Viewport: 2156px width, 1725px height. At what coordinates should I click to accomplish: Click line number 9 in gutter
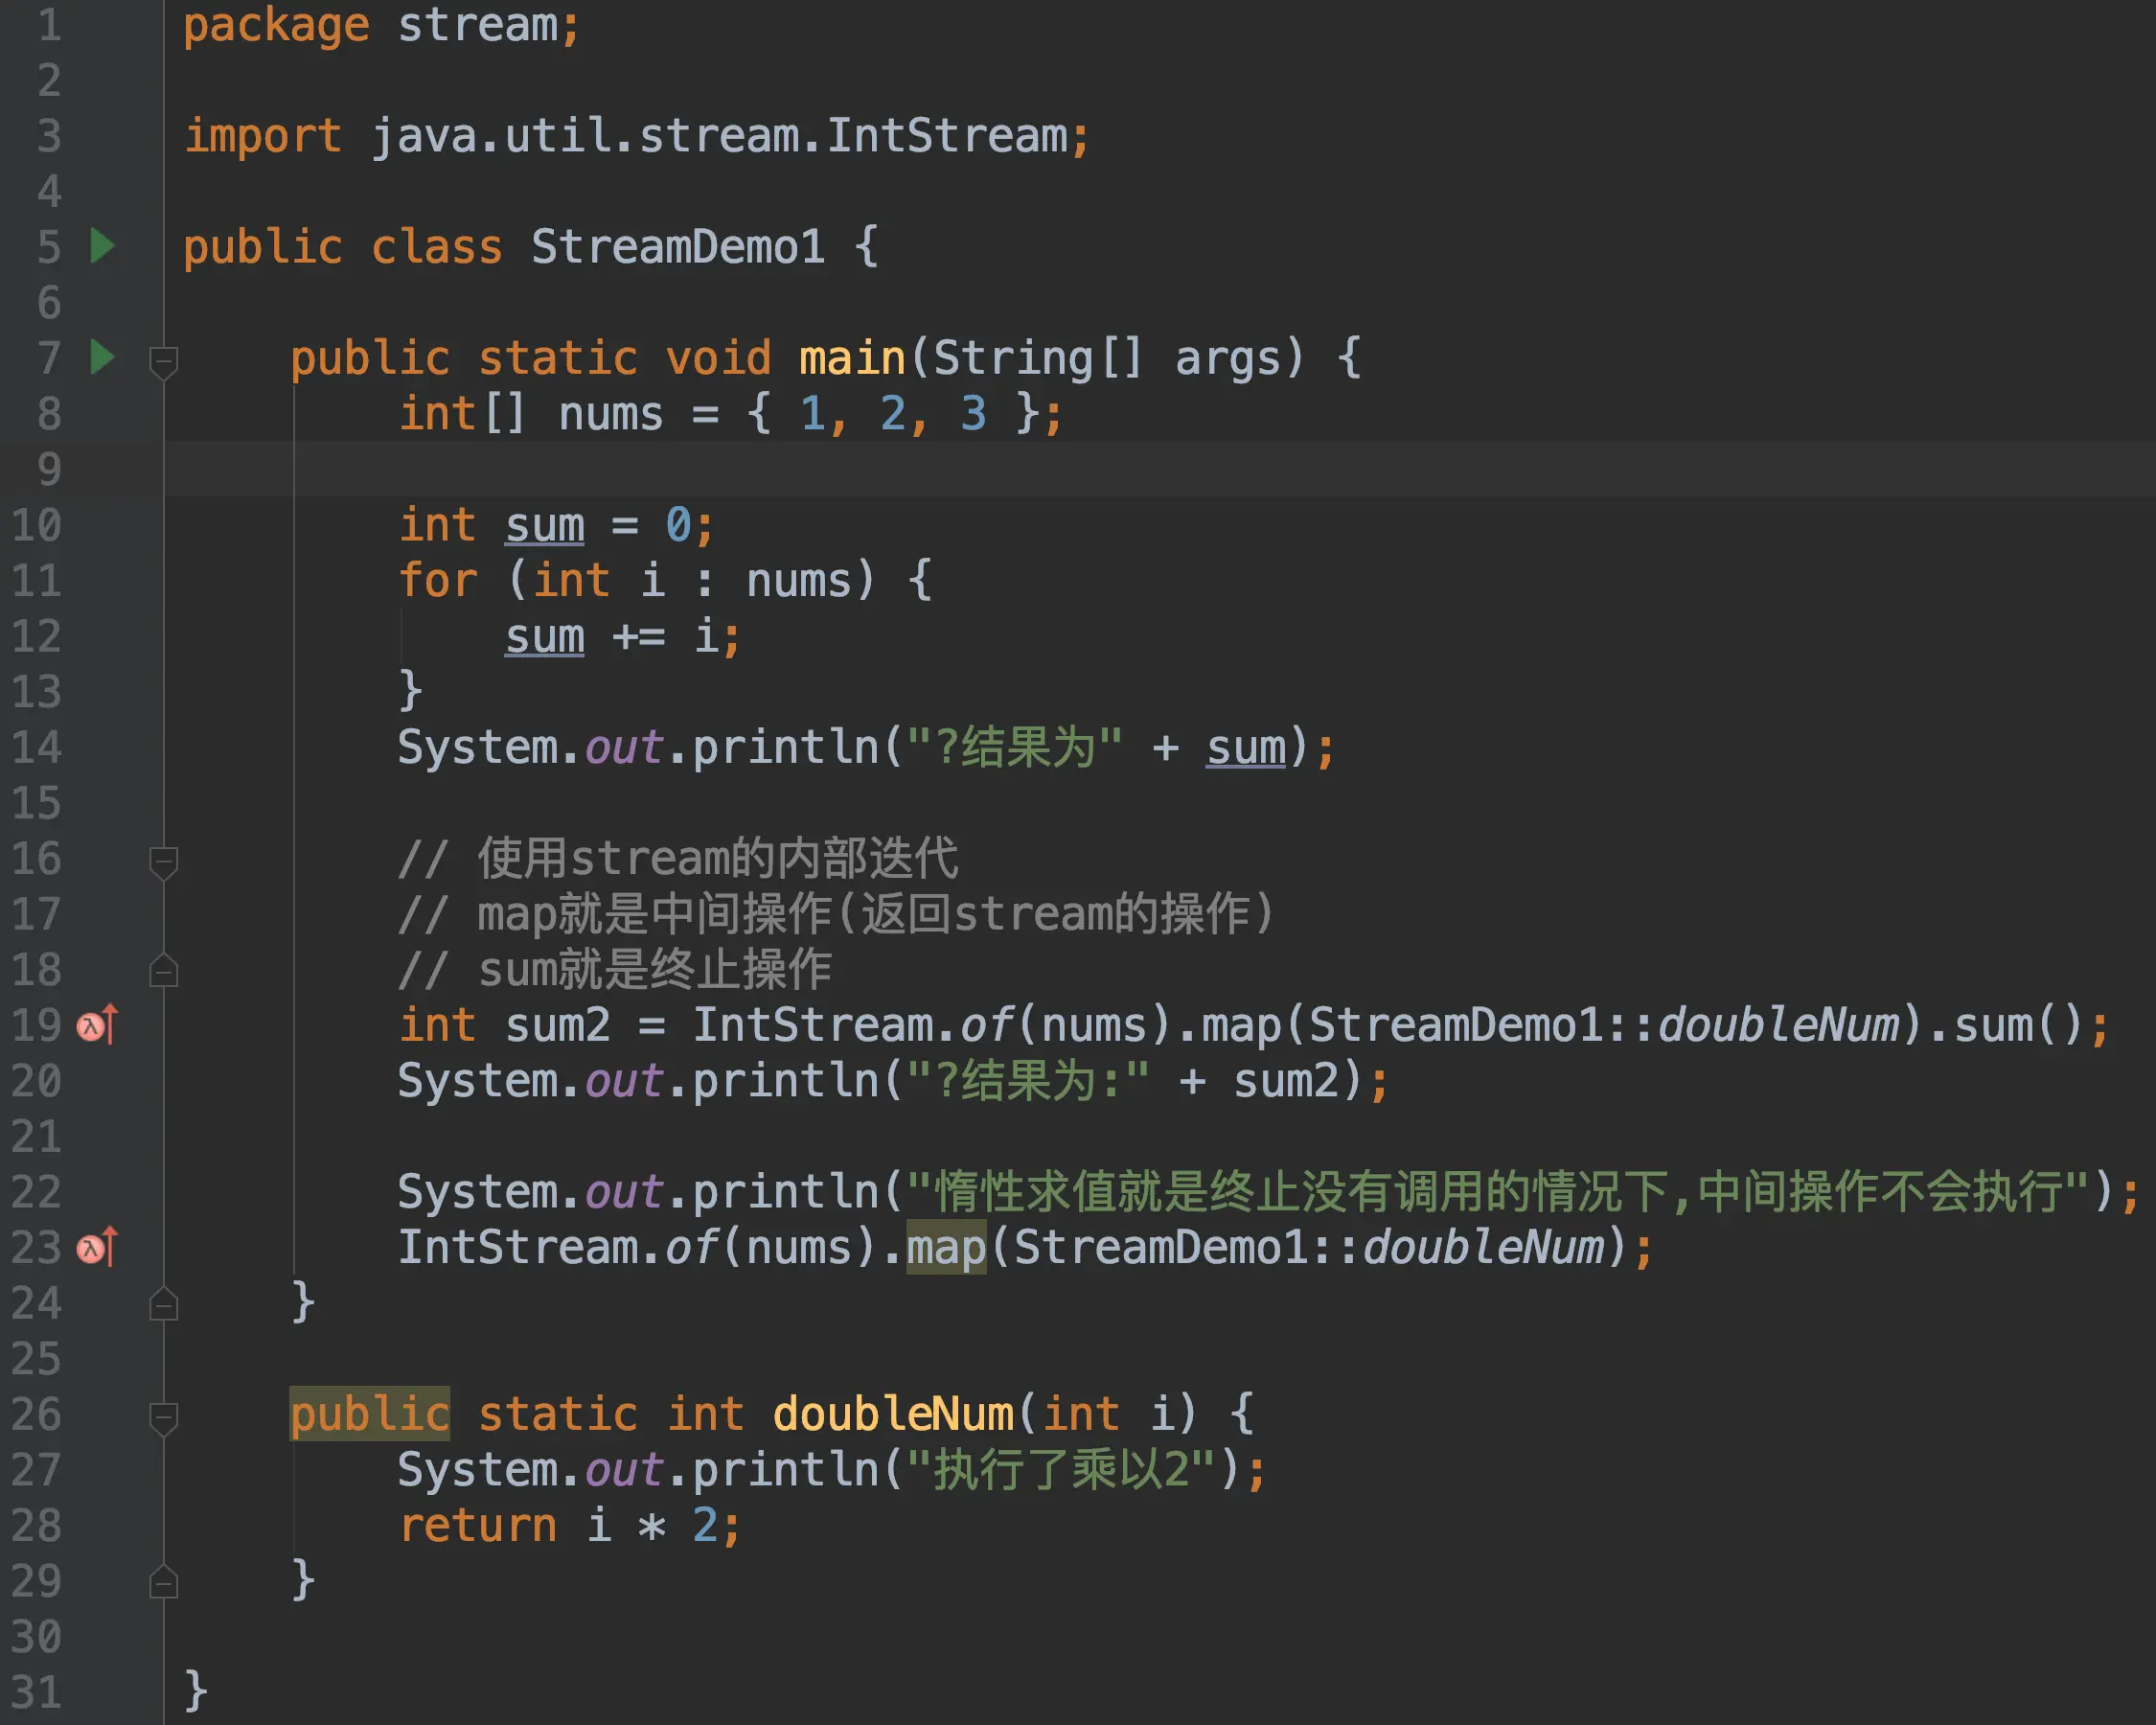click(x=48, y=469)
